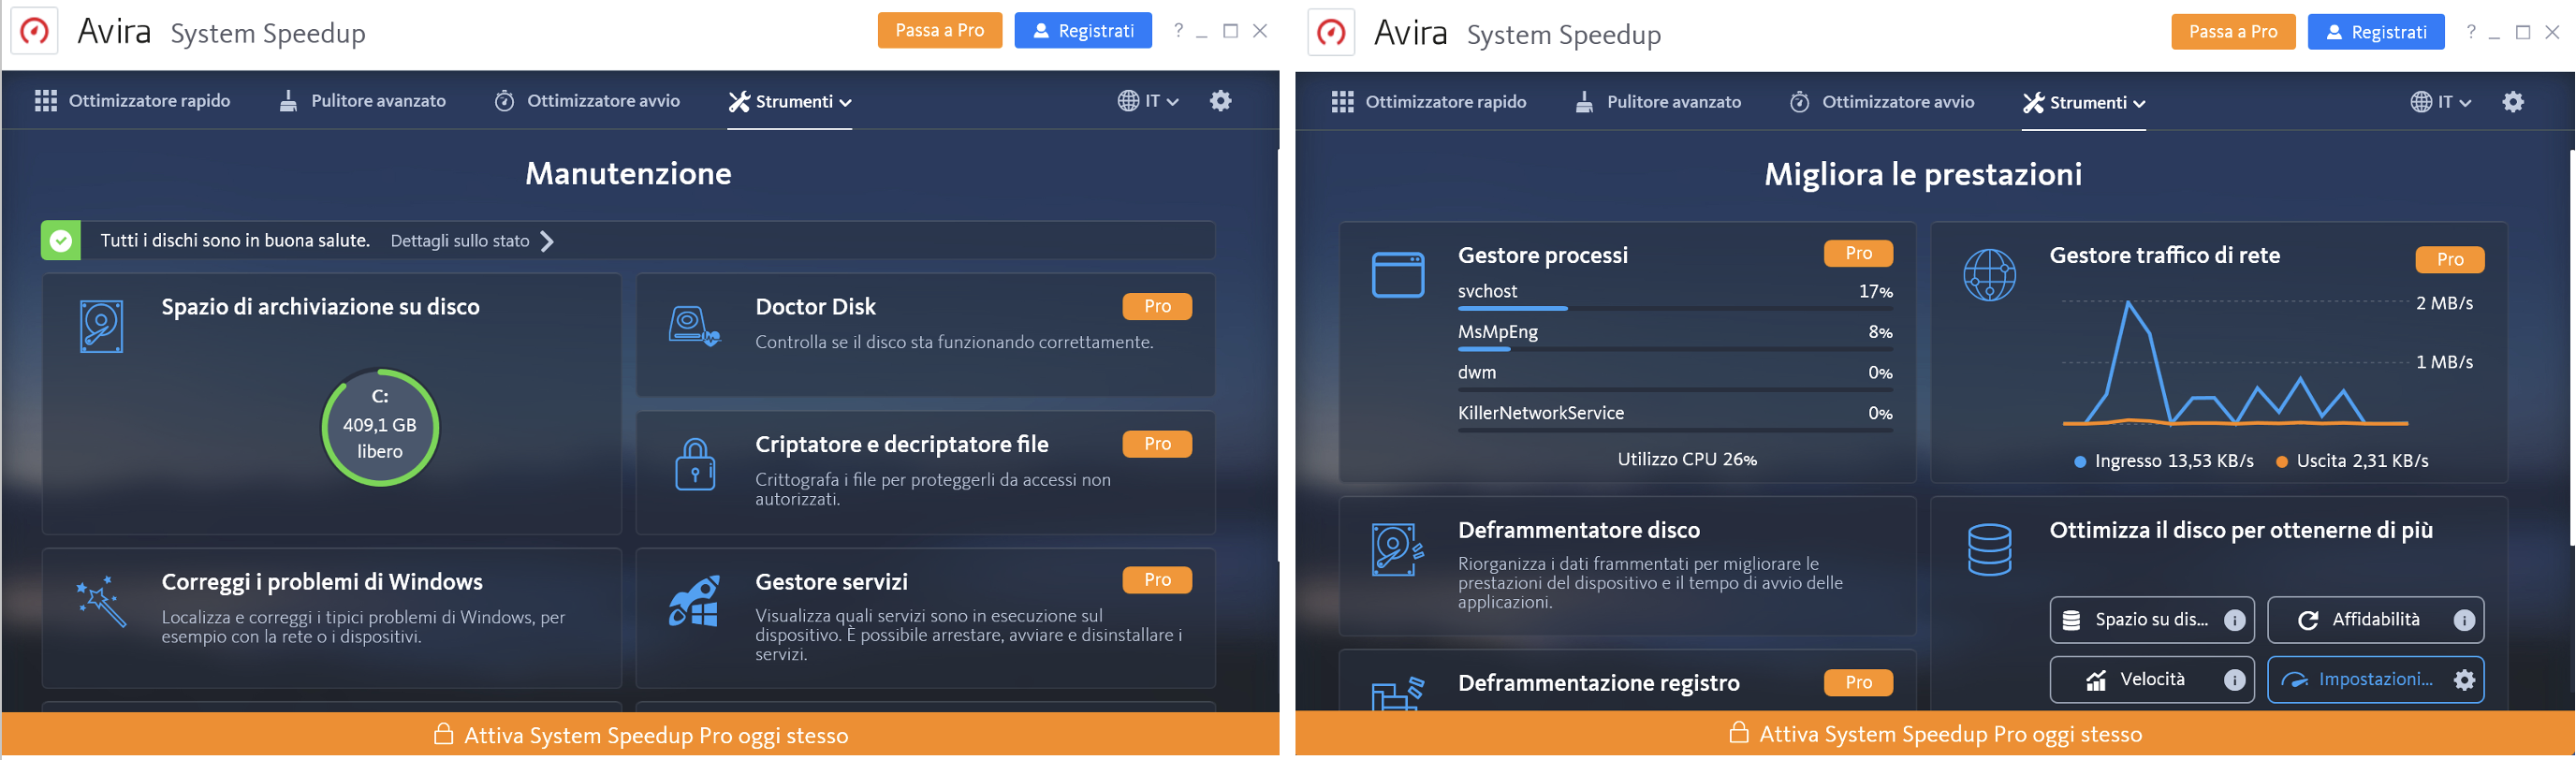
Task: Select Velocità option button
Action: (x=2152, y=680)
